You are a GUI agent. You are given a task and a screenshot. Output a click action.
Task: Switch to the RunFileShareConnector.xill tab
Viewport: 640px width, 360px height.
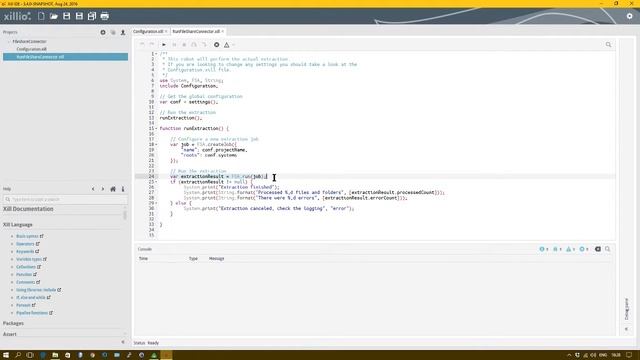[x=196, y=31]
